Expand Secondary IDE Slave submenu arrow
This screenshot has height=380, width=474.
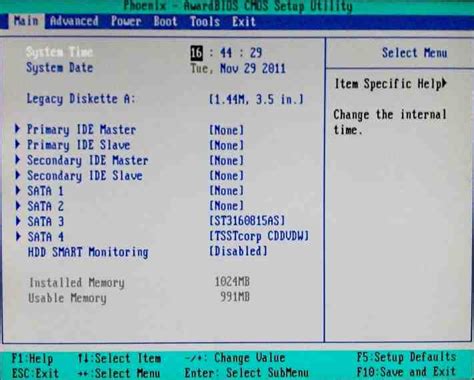pos(18,175)
